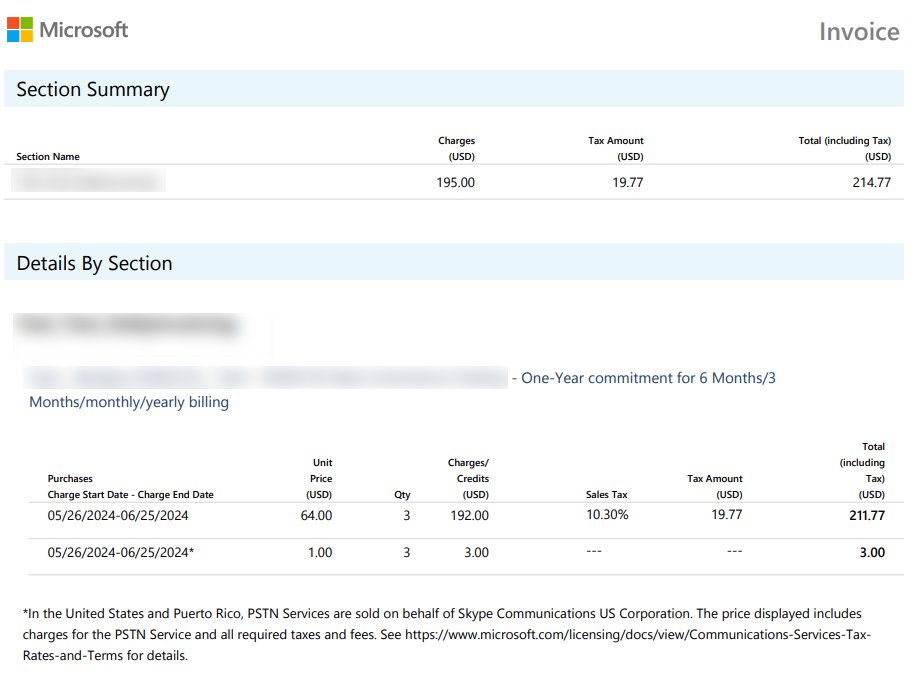Click the 'Rates-and-Terms for details.' line
Viewport: 912px width, 673px height.
(x=105, y=656)
